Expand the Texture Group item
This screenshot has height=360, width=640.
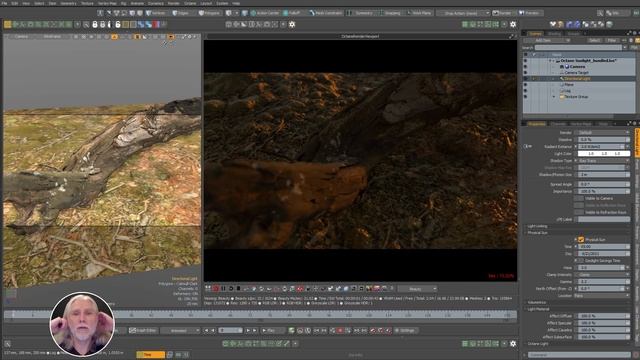tap(554, 97)
